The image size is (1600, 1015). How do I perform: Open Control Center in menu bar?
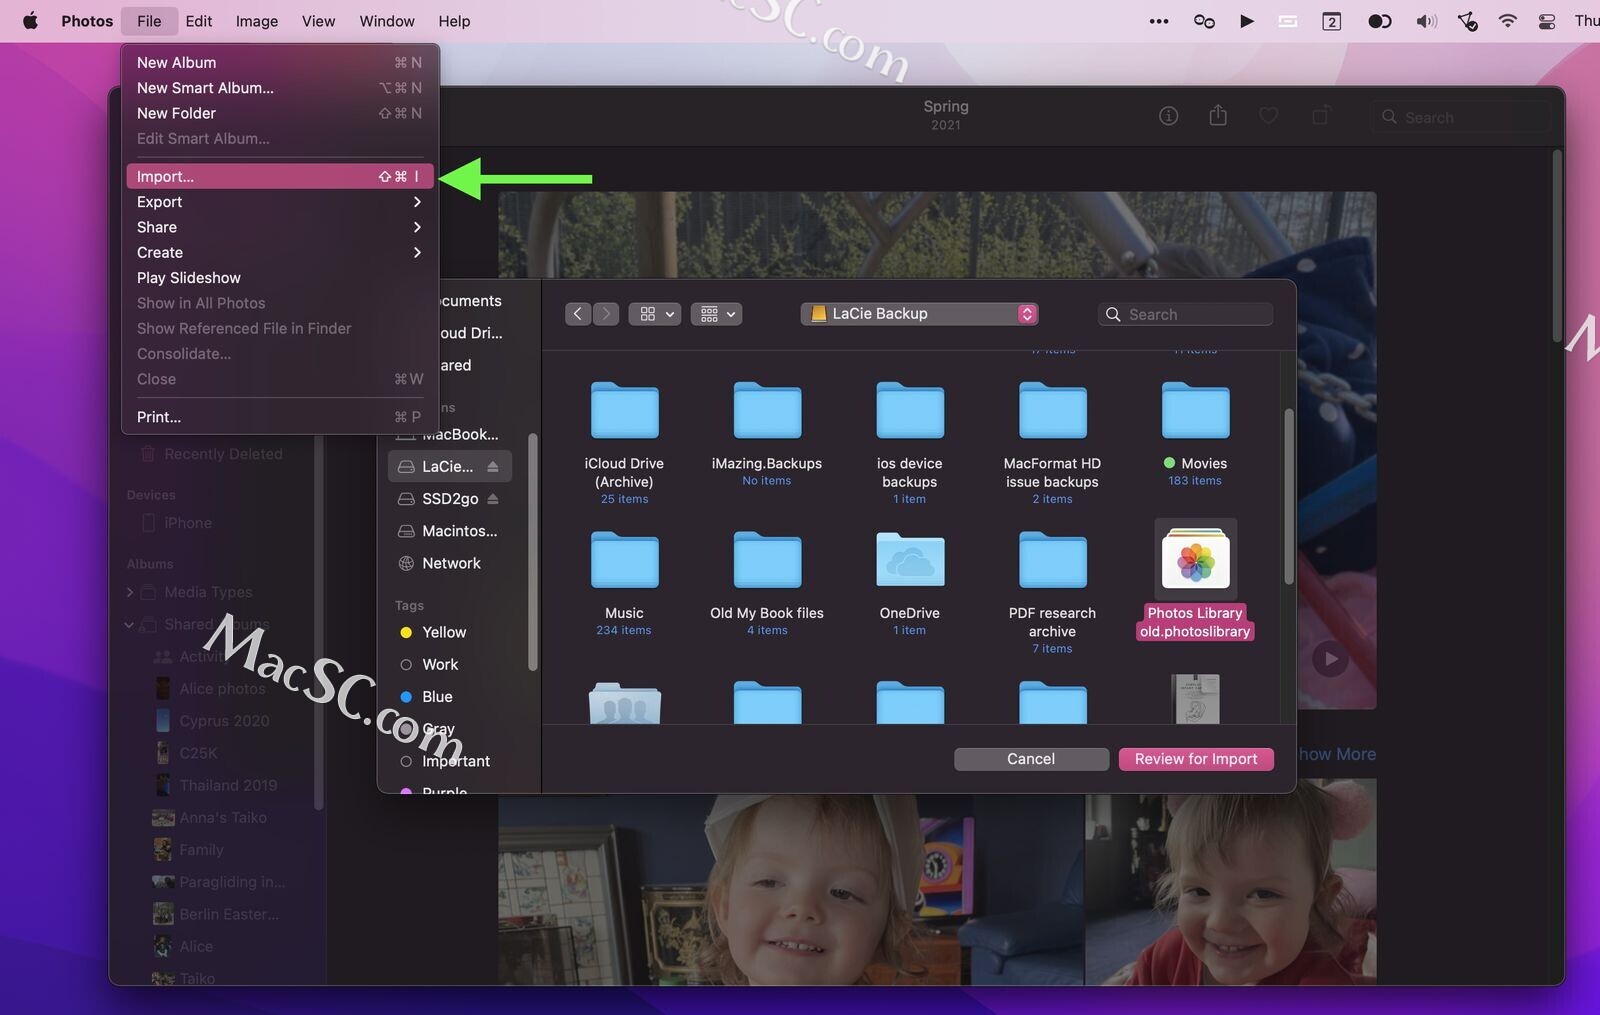click(1547, 21)
